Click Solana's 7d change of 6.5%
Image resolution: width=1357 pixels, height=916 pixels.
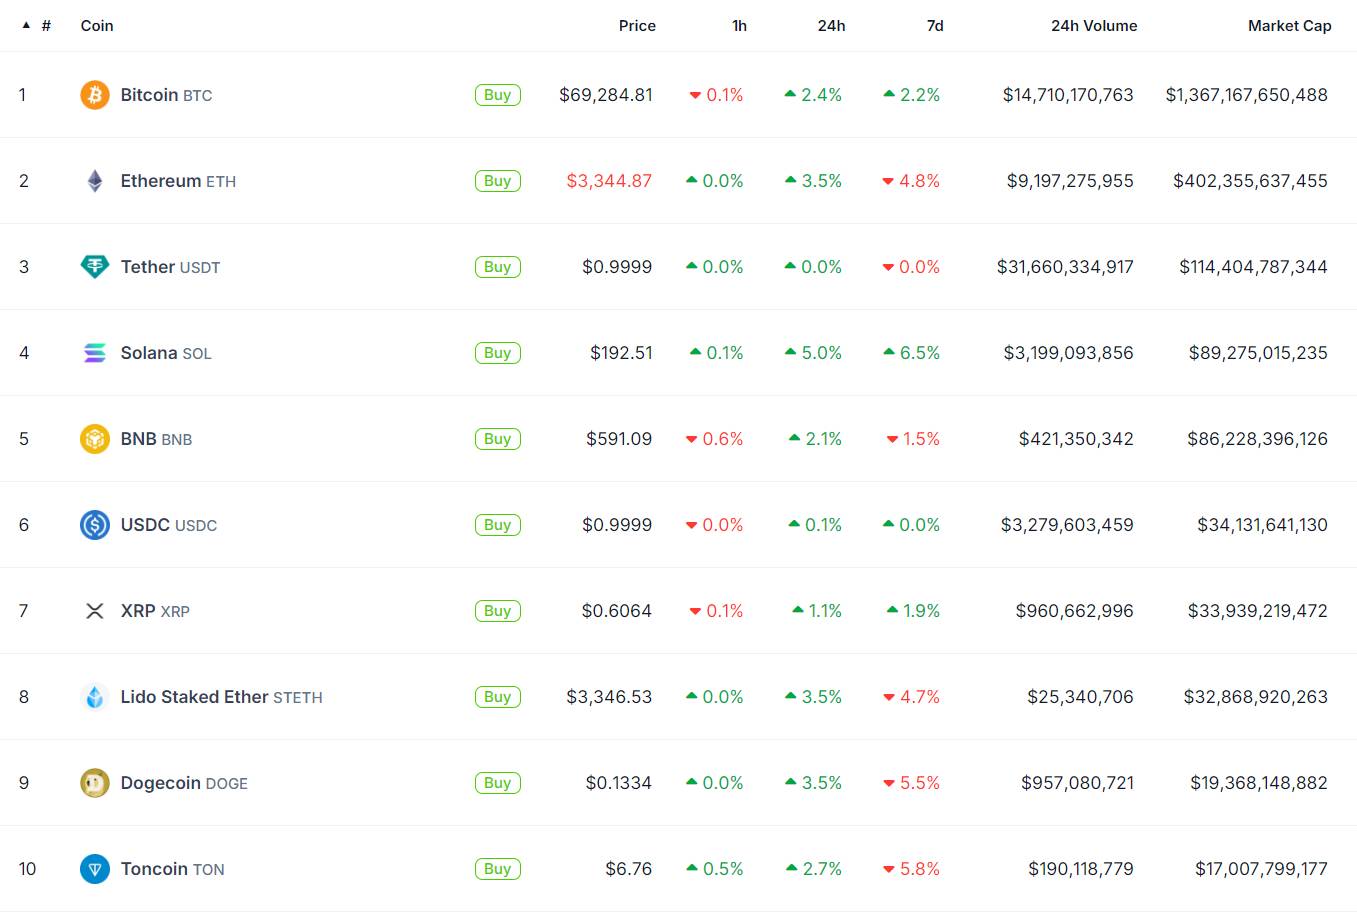(x=912, y=353)
